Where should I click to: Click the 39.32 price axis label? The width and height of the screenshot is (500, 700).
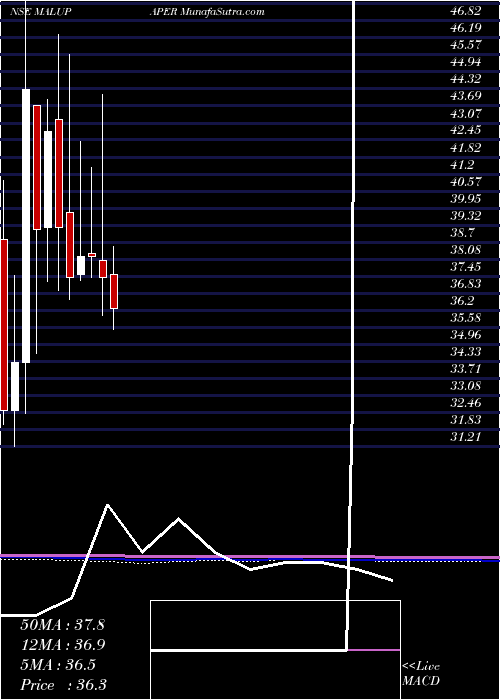click(465, 215)
